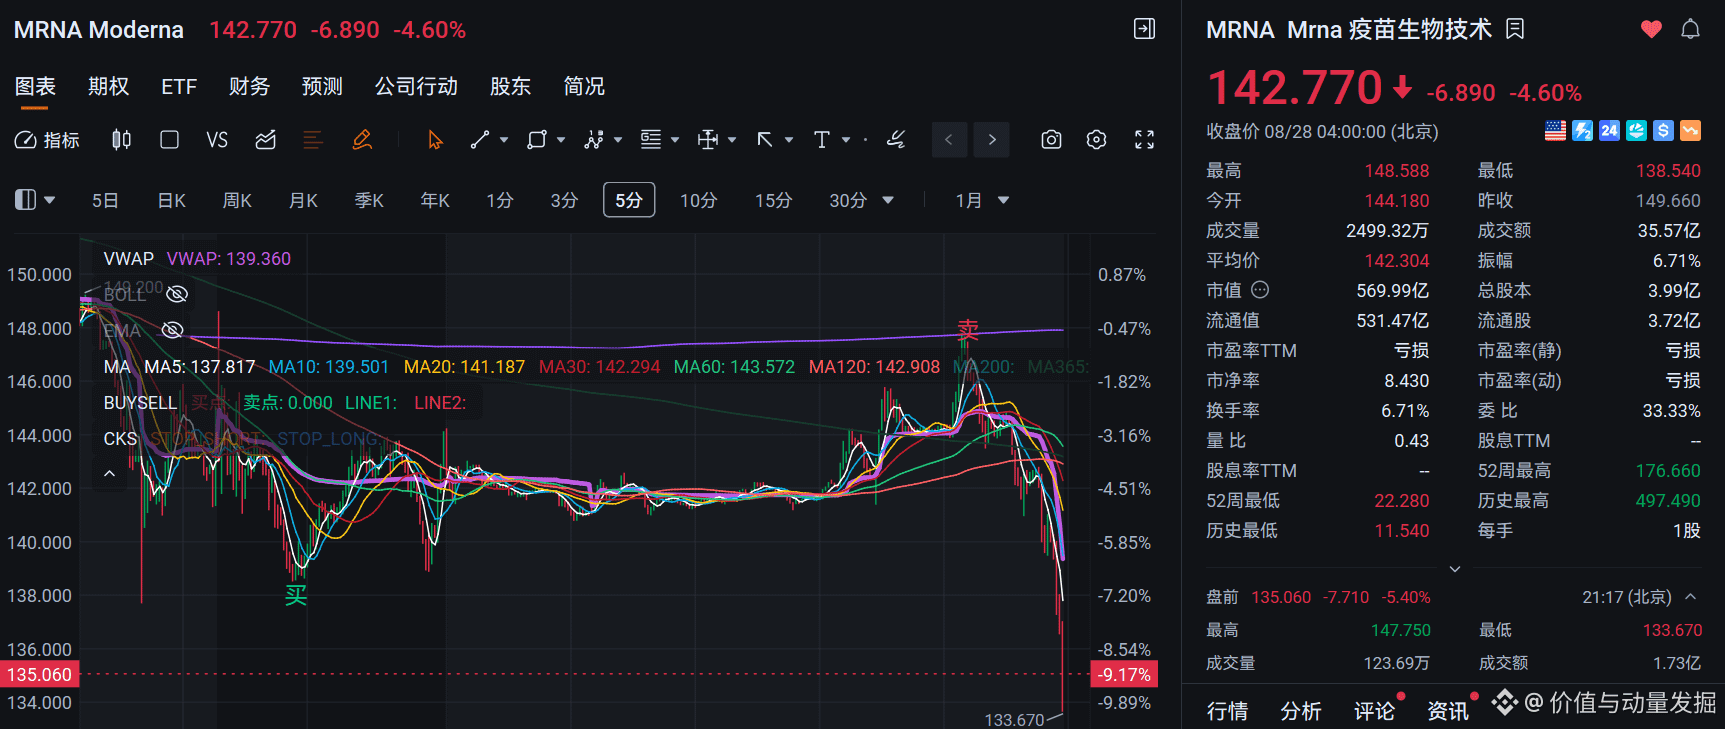Go to next with right arrow button
The image size is (1725, 729).
991,140
